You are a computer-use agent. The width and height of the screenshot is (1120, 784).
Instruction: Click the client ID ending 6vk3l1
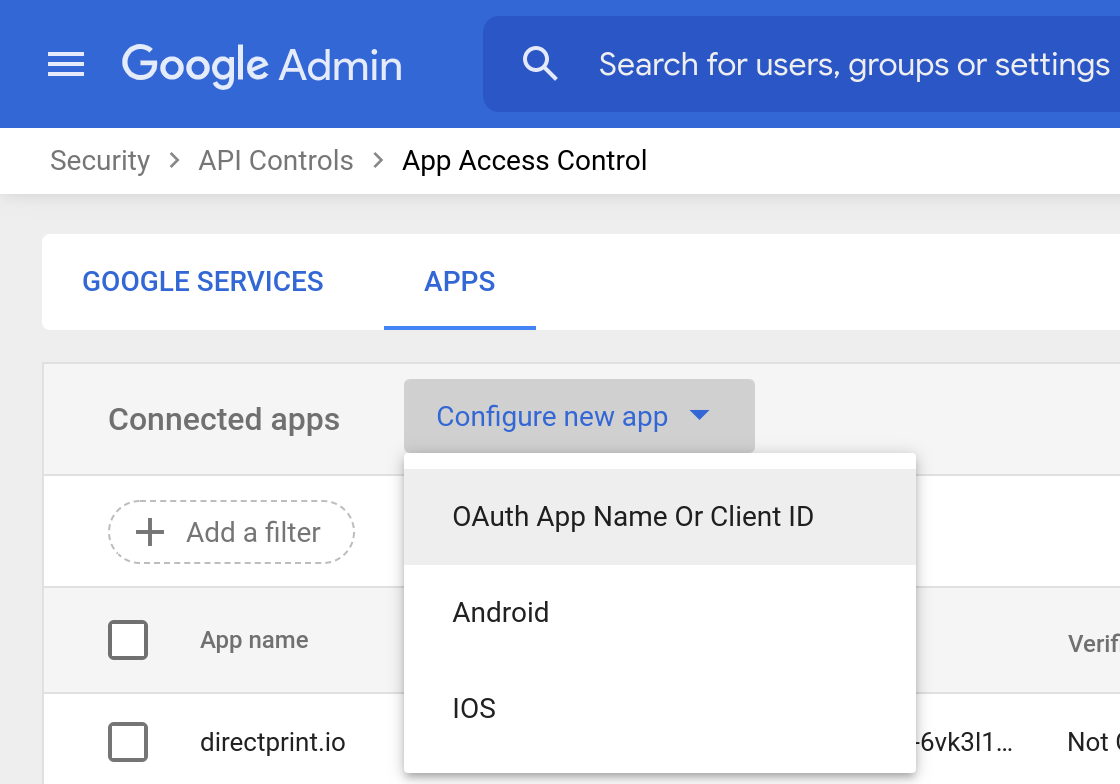pyautogui.click(x=964, y=743)
